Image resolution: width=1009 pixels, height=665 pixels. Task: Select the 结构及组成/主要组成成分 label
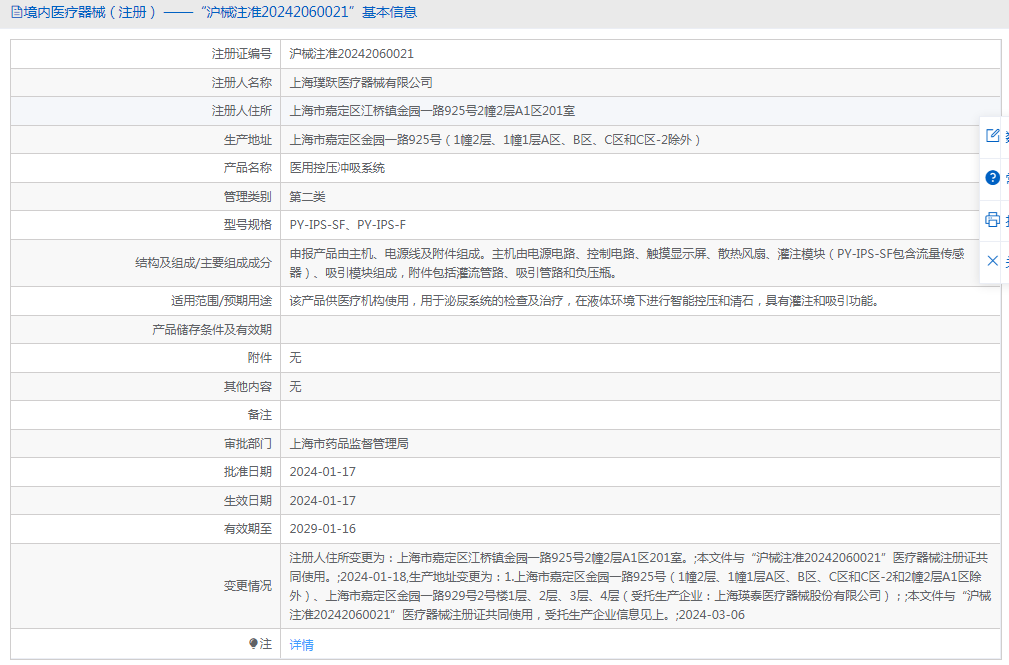tap(203, 263)
